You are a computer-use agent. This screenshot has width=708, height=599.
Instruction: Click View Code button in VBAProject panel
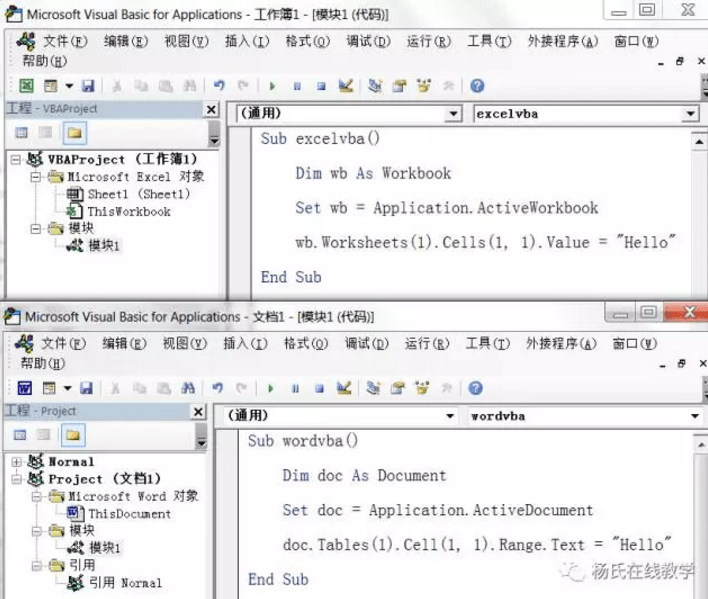coord(21,133)
